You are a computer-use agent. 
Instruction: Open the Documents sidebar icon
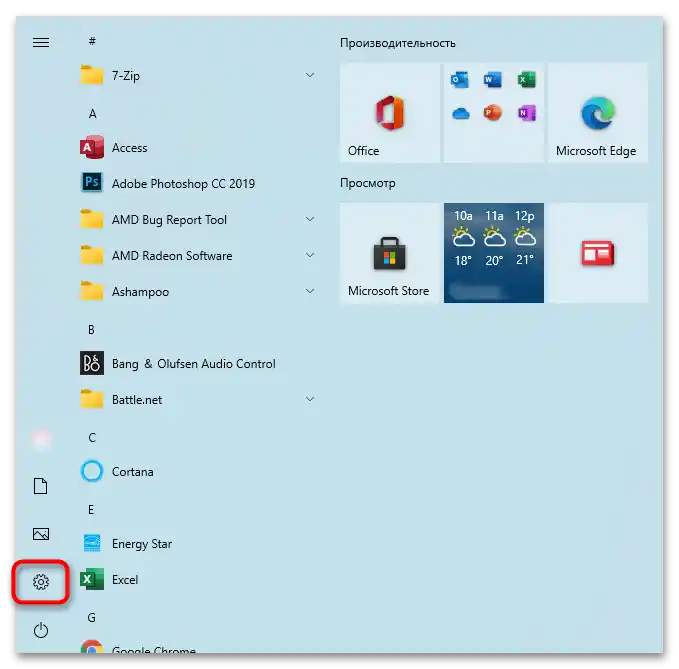[41, 486]
